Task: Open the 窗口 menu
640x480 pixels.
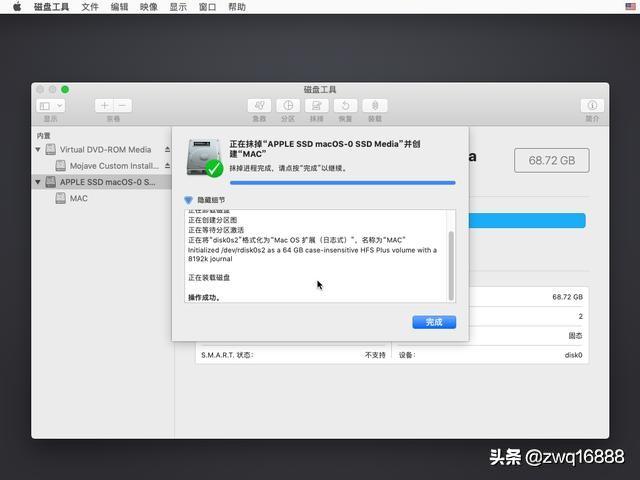Action: (207, 7)
